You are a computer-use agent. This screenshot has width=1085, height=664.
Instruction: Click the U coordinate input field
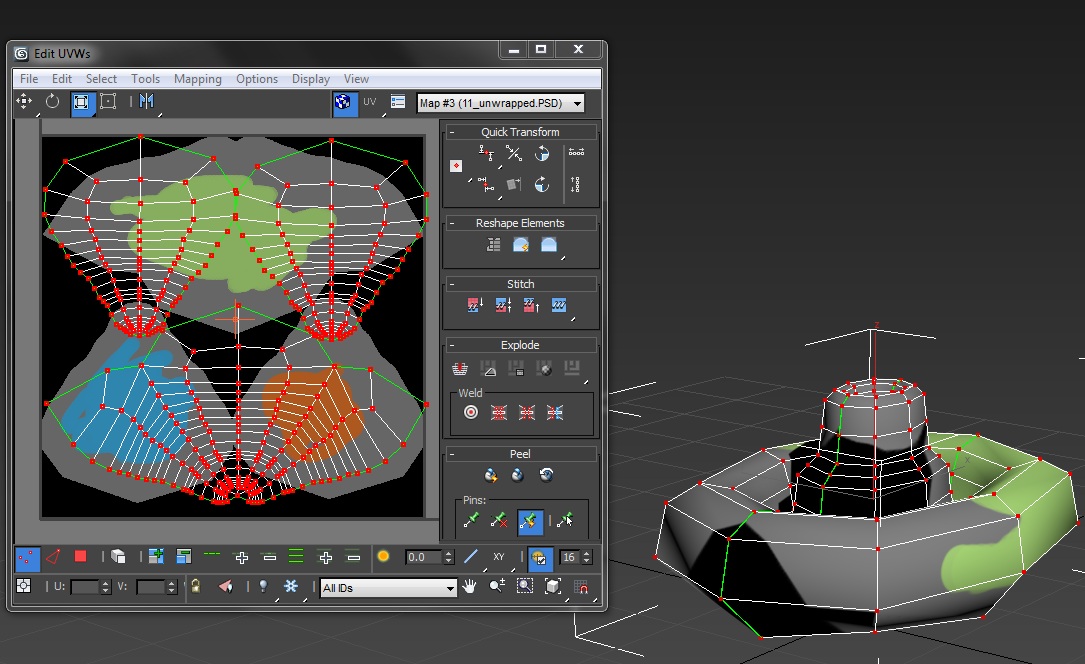click(x=85, y=587)
